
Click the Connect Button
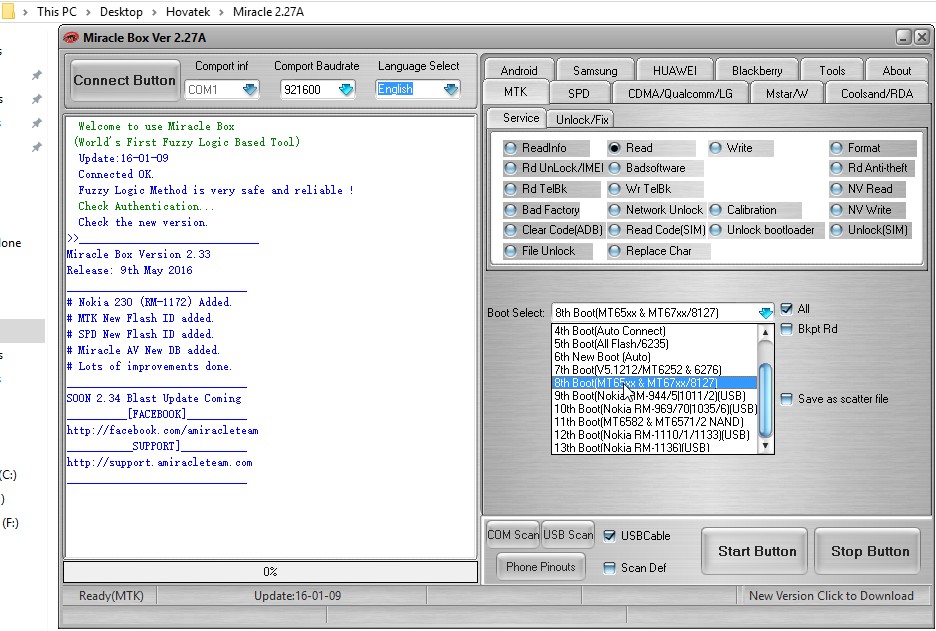coord(125,81)
